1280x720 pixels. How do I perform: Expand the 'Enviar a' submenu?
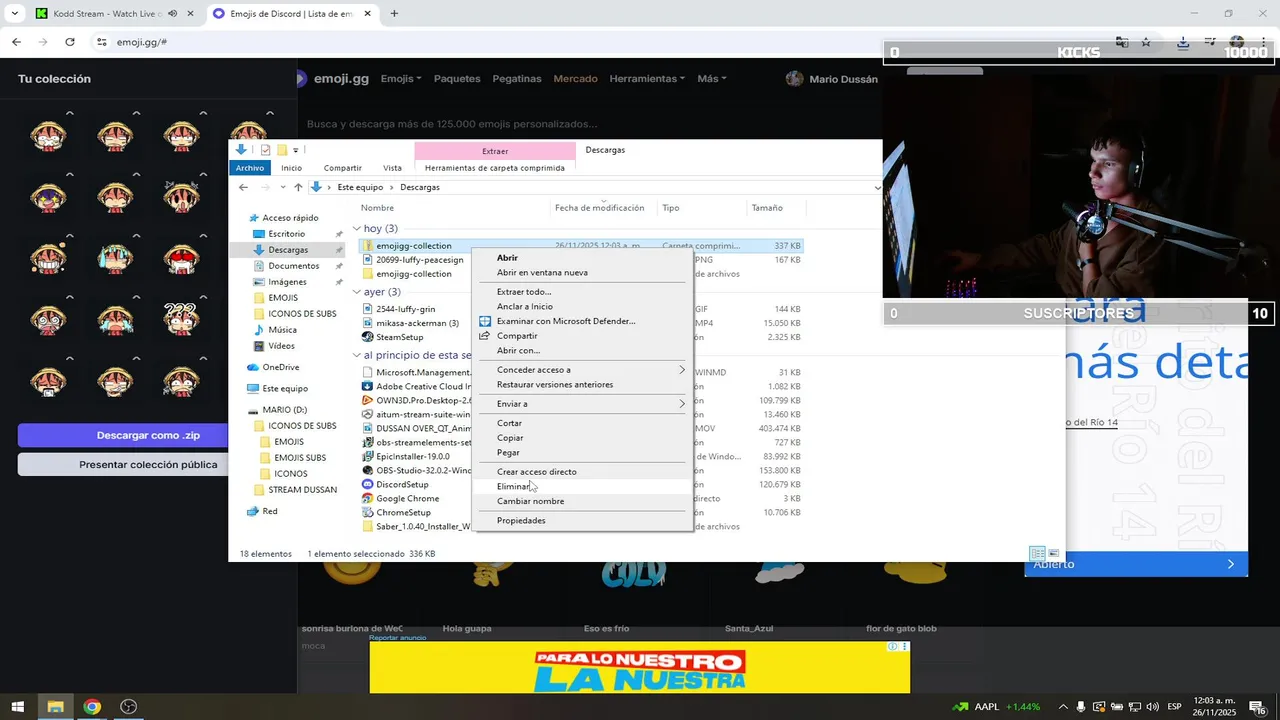coord(582,404)
